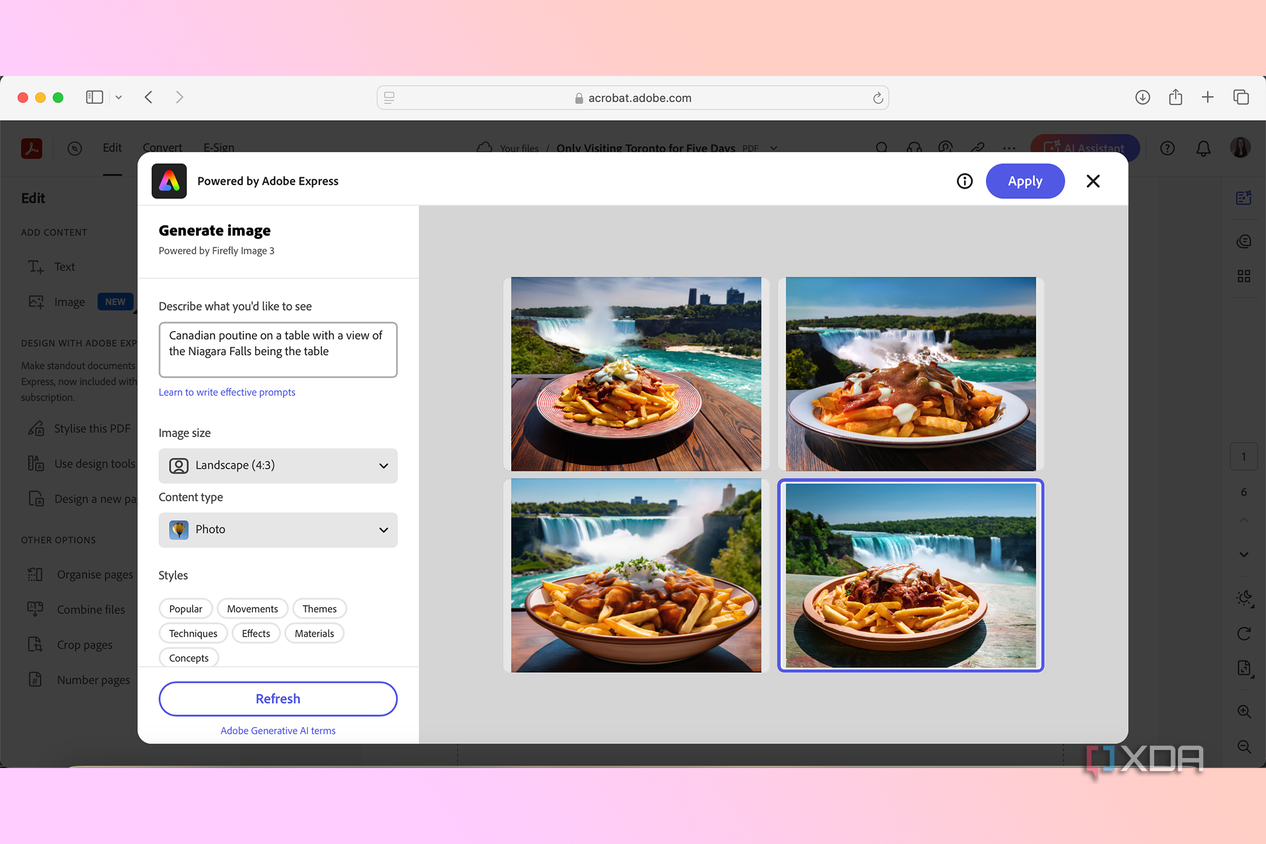Select the Themes styles chip
Image resolution: width=1266 pixels, height=844 pixels.
pos(320,609)
